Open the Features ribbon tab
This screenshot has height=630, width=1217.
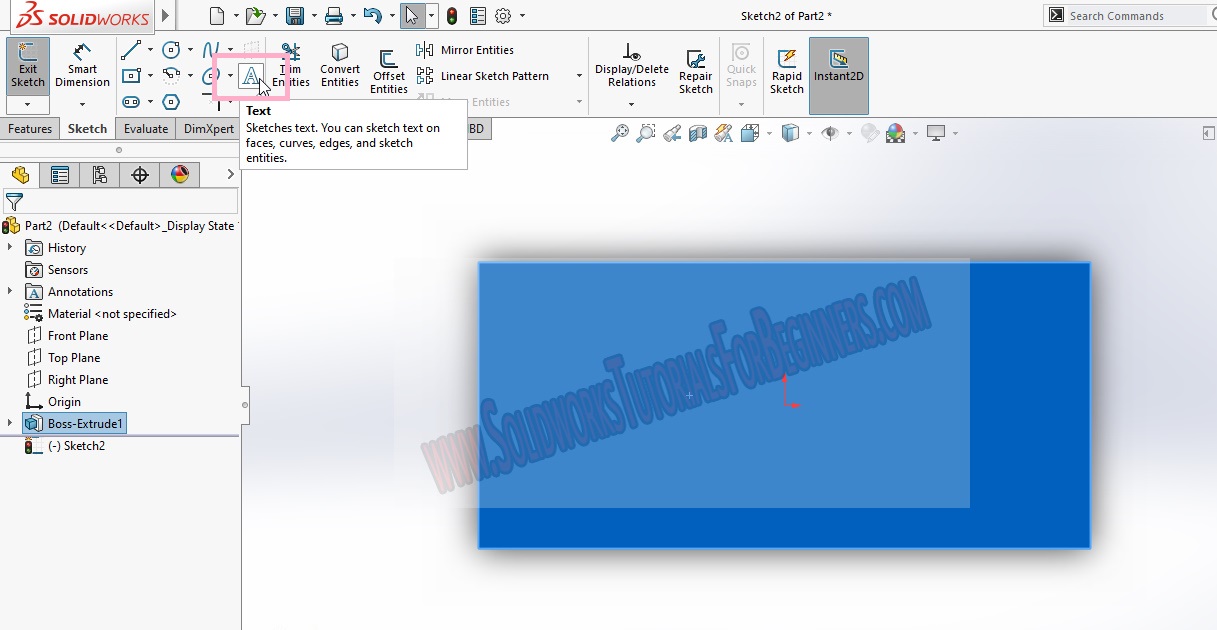[x=30, y=128]
